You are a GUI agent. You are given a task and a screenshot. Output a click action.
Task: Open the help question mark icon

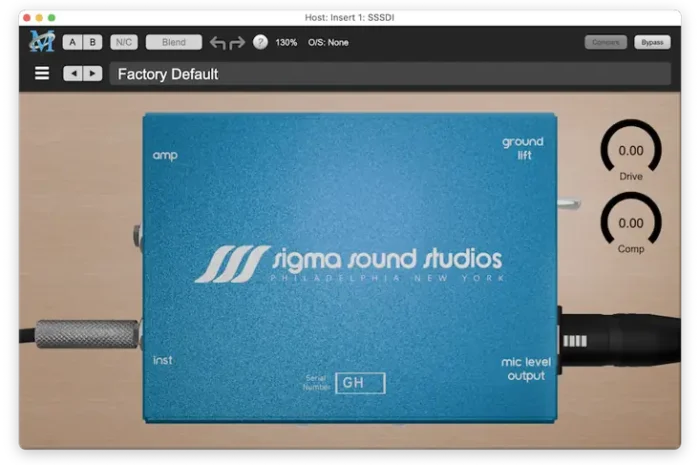pos(260,42)
